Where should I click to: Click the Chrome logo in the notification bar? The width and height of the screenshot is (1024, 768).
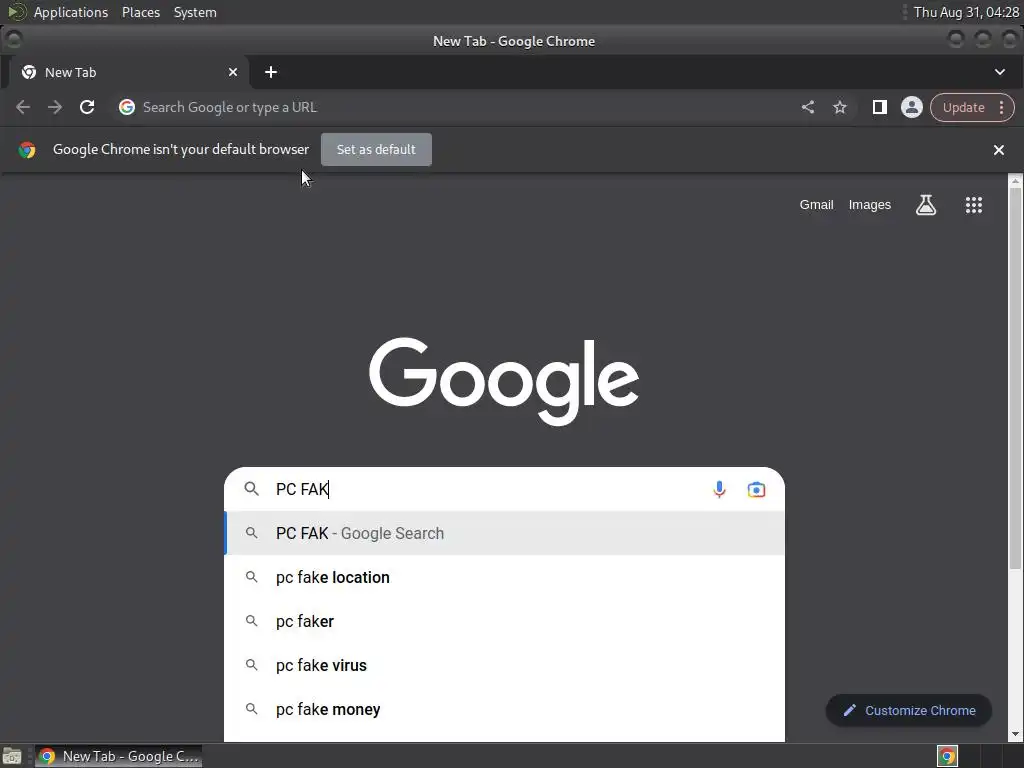[27, 150]
